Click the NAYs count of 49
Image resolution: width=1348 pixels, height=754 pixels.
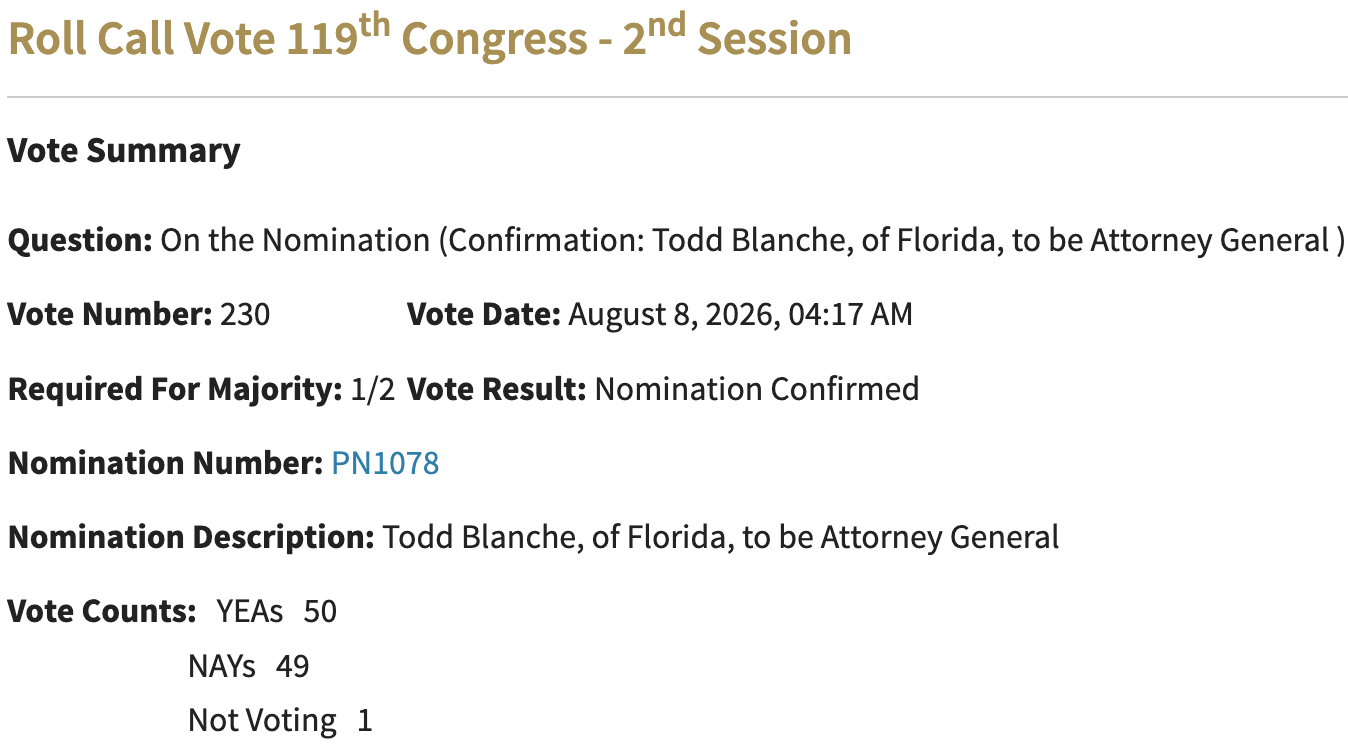point(293,666)
